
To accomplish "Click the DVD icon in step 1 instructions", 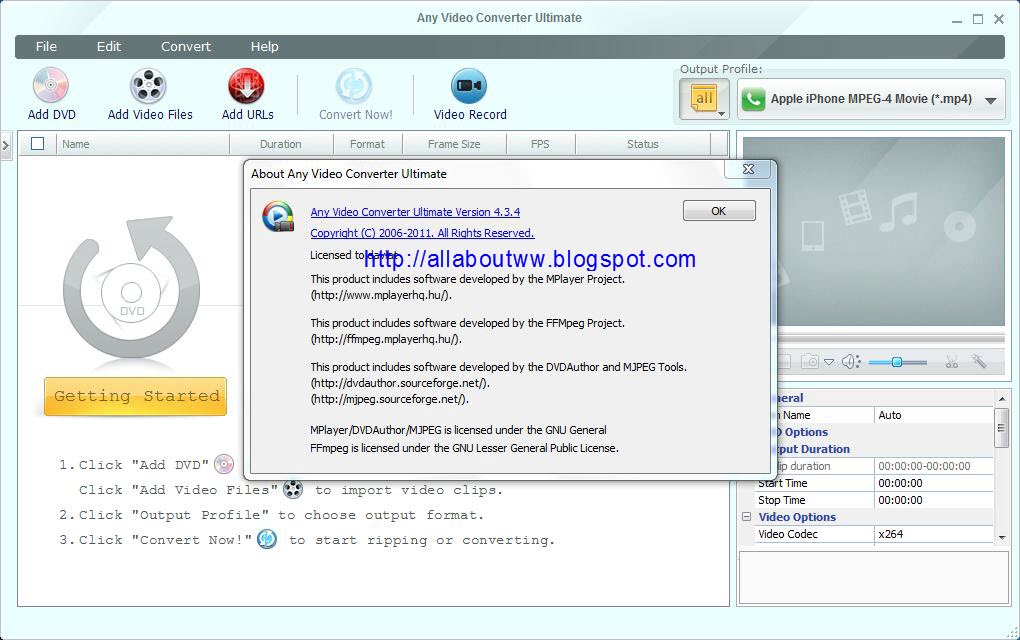I will click(x=224, y=464).
